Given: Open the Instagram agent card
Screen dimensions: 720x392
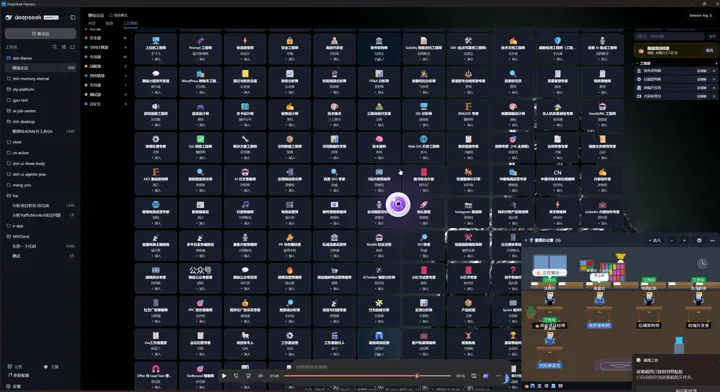Looking at the screenshot, I should click(468, 213).
